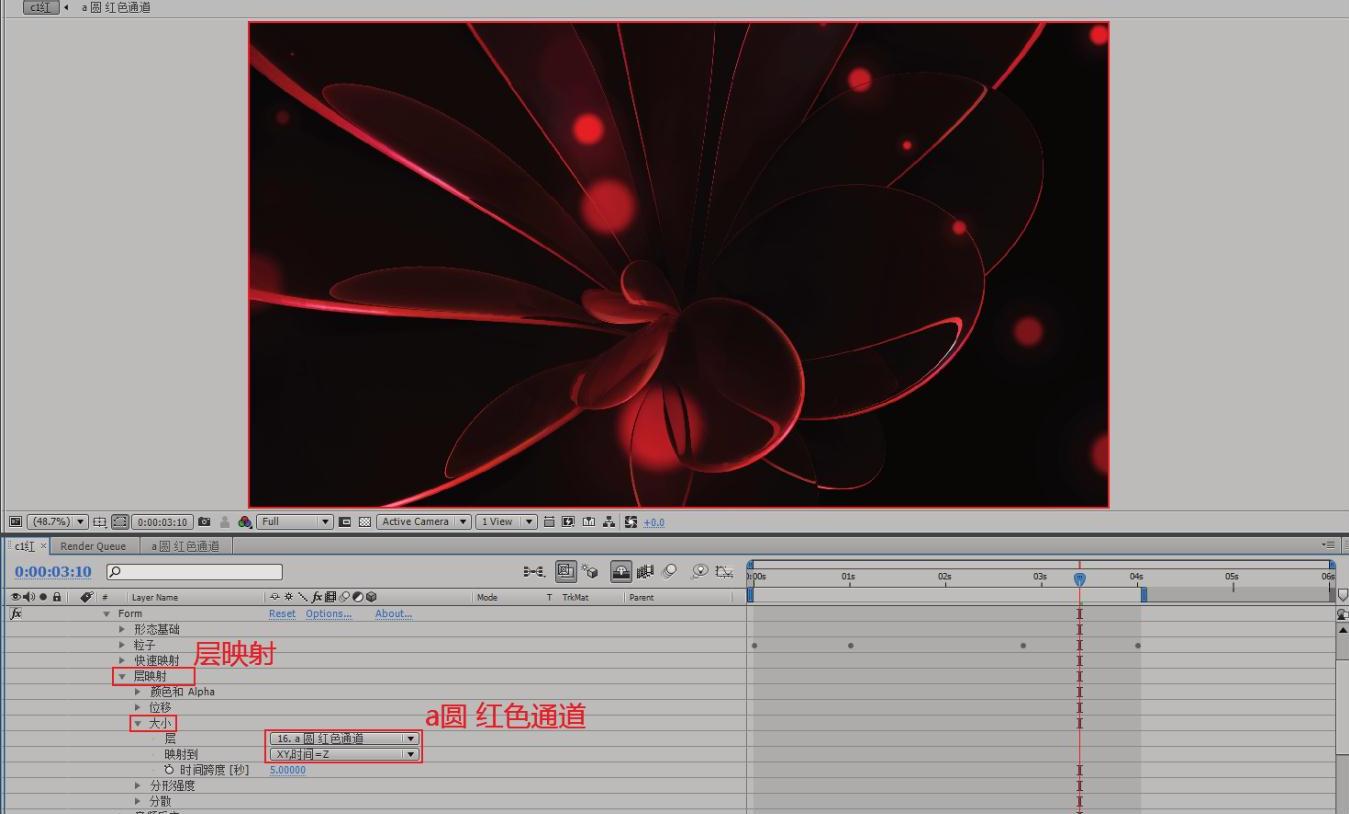The height and width of the screenshot is (814, 1349).
Task: Click the Composition Flowchart icon in viewer bar
Action: (609, 522)
